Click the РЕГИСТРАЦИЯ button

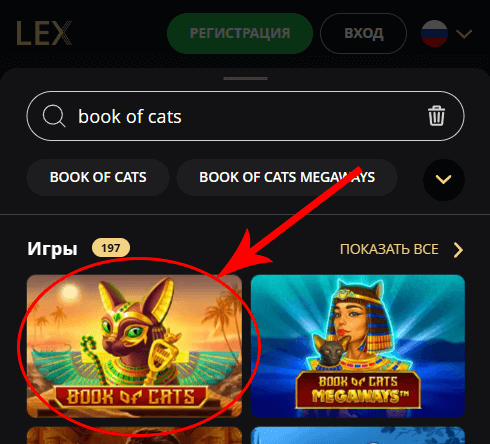point(240,33)
